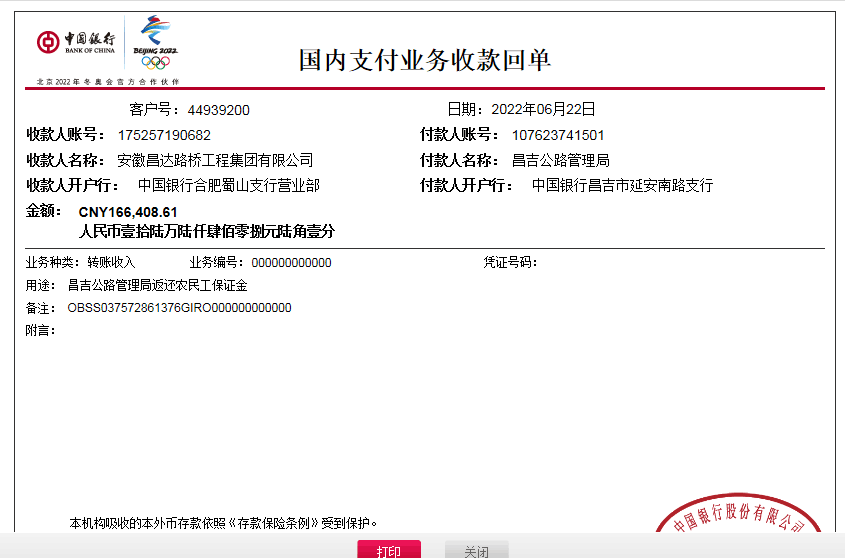845x558 pixels.
Task: Click payee bank 中国银行合肥蜀山支行营业部
Action: point(229,185)
